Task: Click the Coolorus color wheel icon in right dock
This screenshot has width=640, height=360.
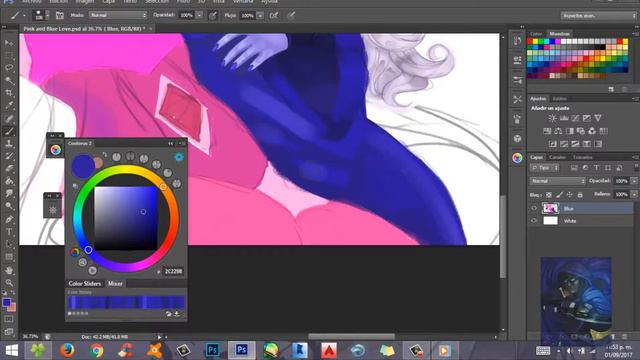Action: tap(517, 158)
